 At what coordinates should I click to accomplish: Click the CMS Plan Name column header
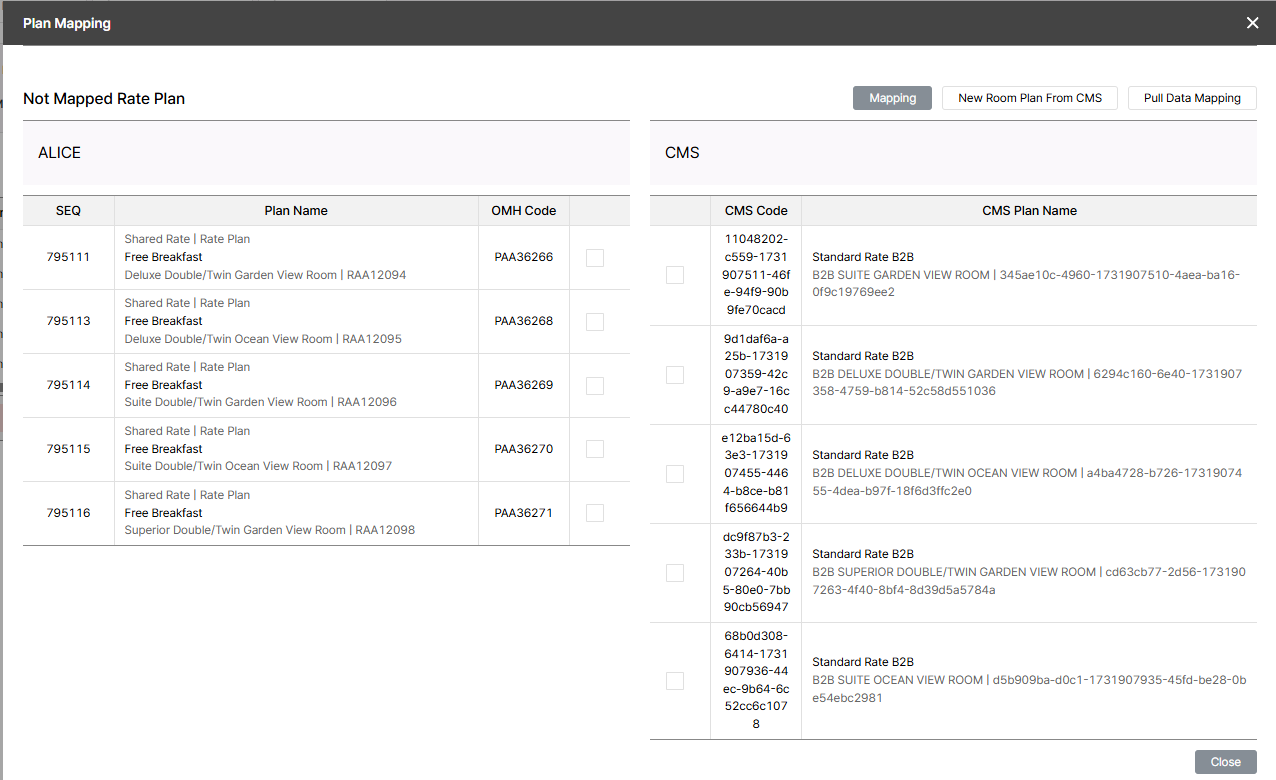[1029, 211]
